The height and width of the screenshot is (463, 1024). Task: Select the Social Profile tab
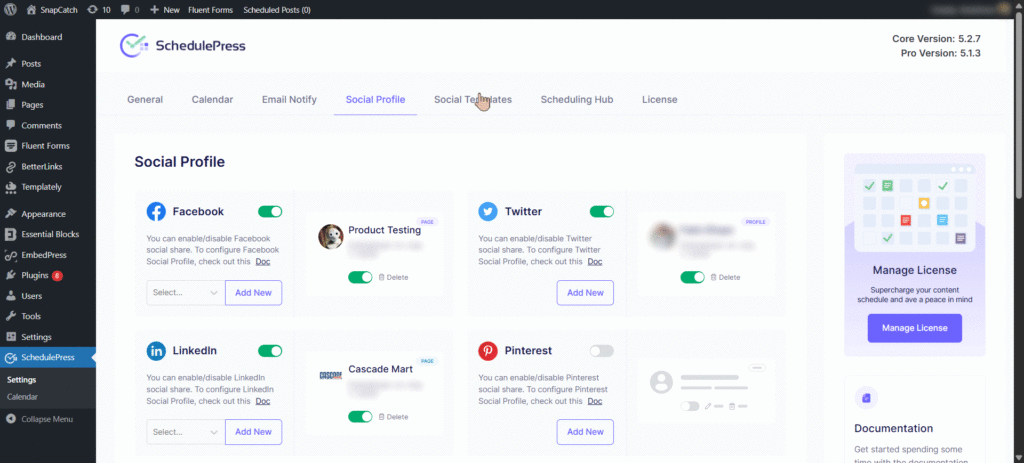376,100
